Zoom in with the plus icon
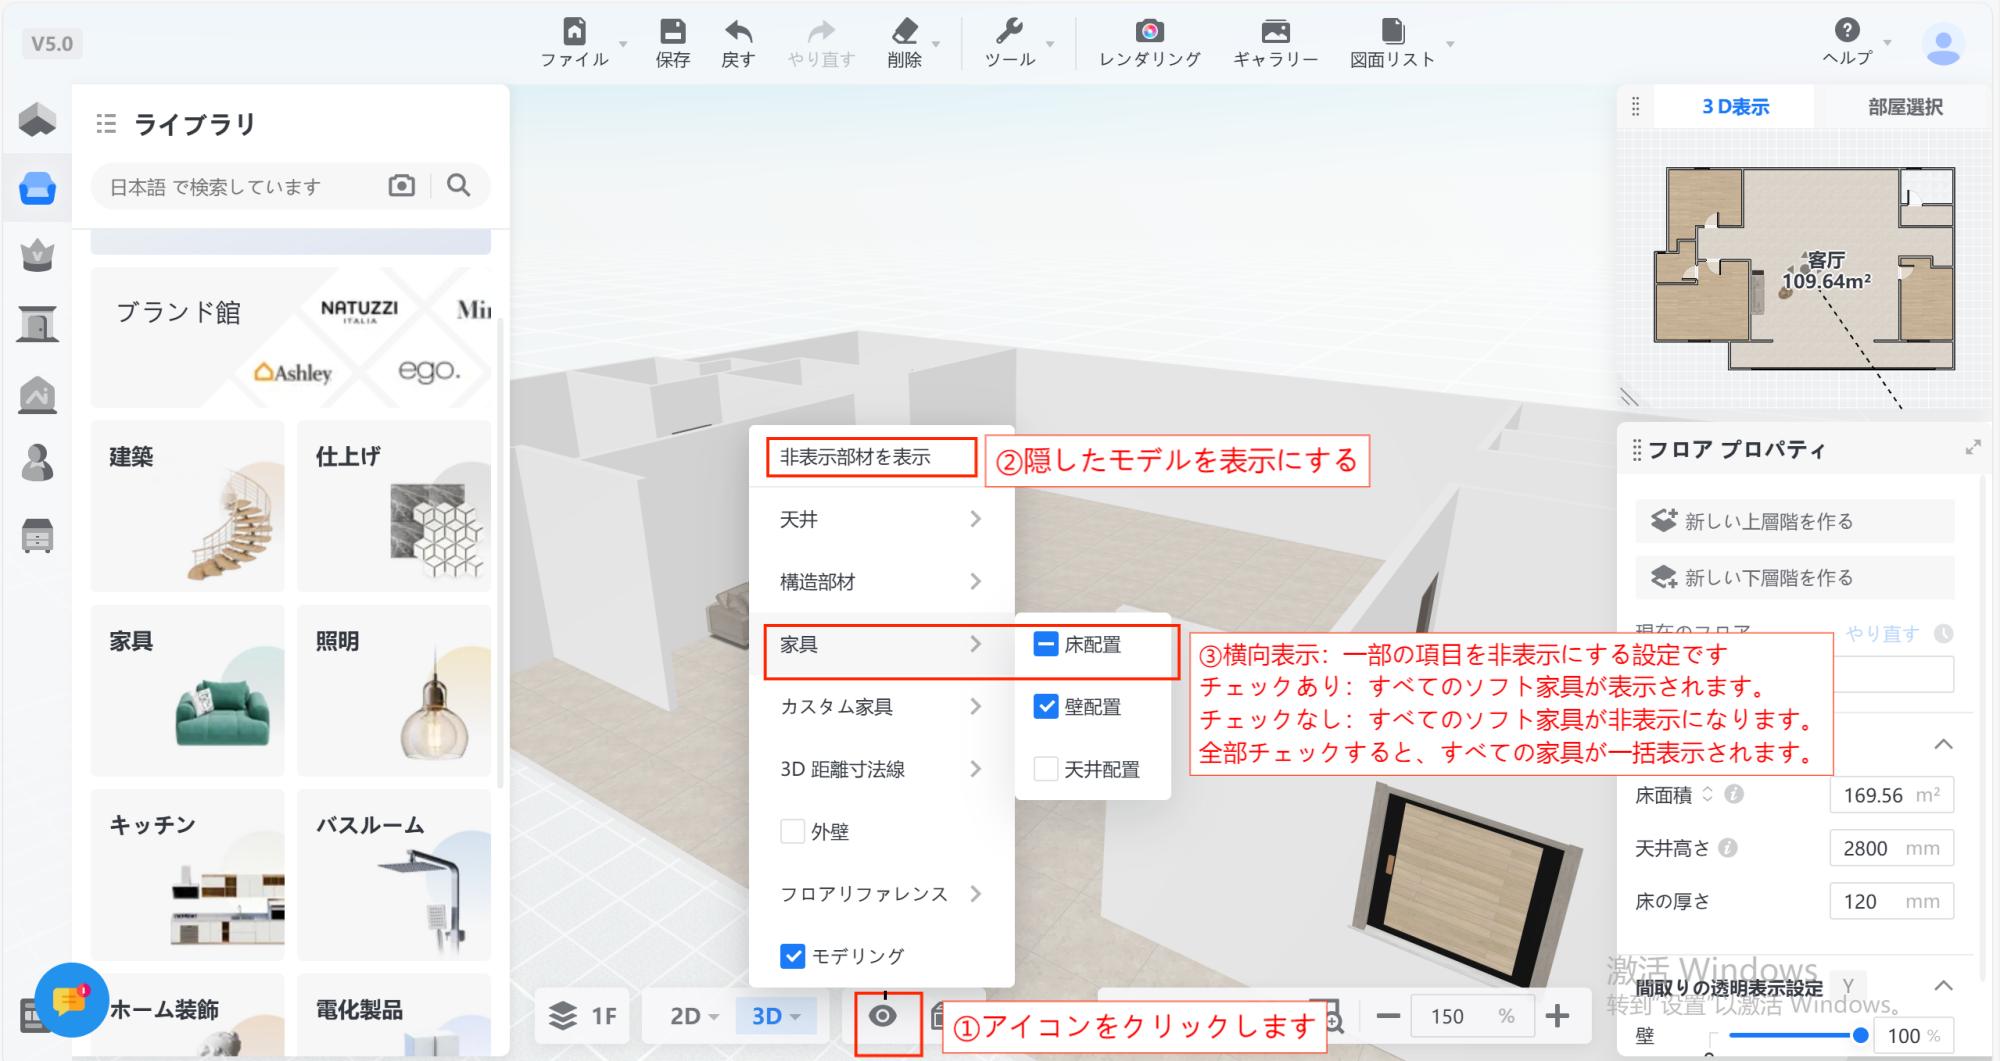 coord(1557,1016)
